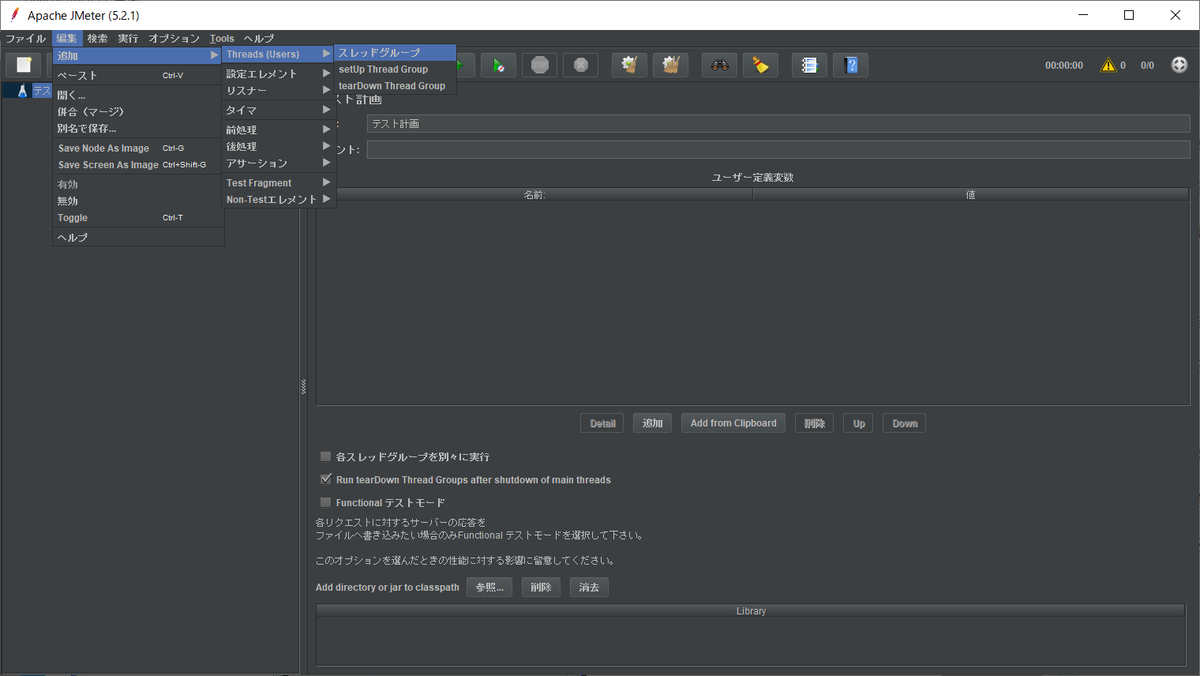Enable Functional テストモード checkbox
Screen dimensions: 1200x676
[326, 502]
